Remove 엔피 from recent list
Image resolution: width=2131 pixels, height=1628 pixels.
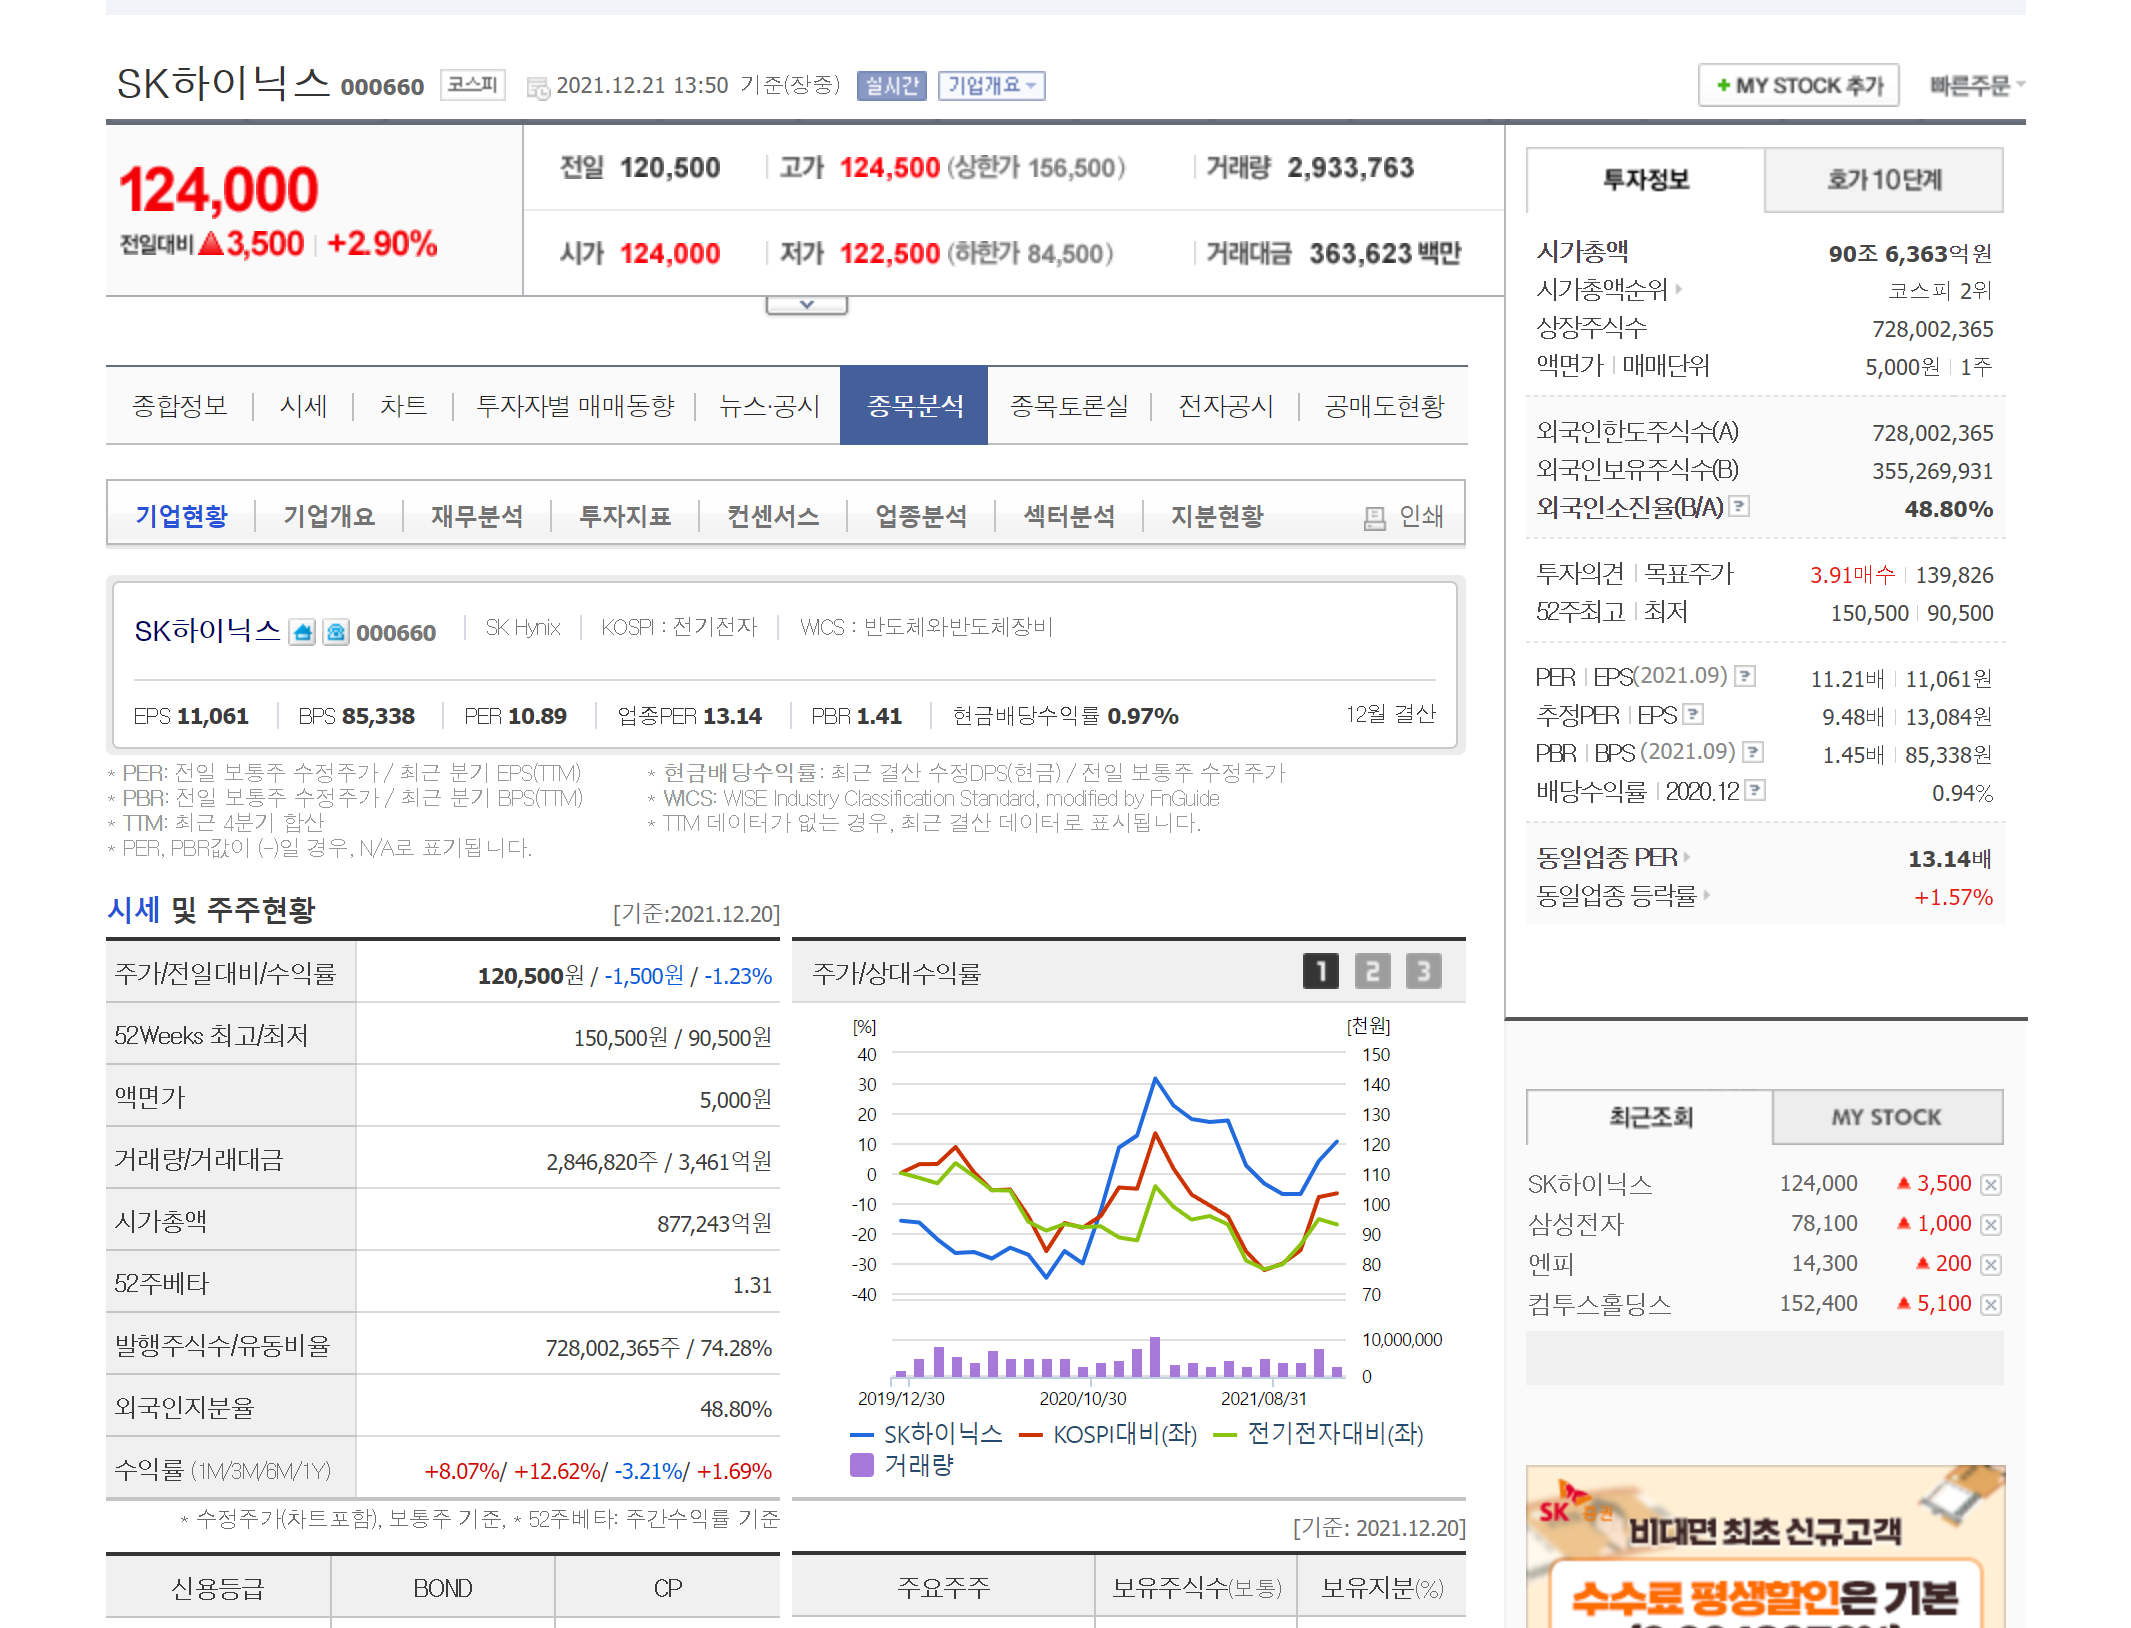pyautogui.click(x=1991, y=1265)
